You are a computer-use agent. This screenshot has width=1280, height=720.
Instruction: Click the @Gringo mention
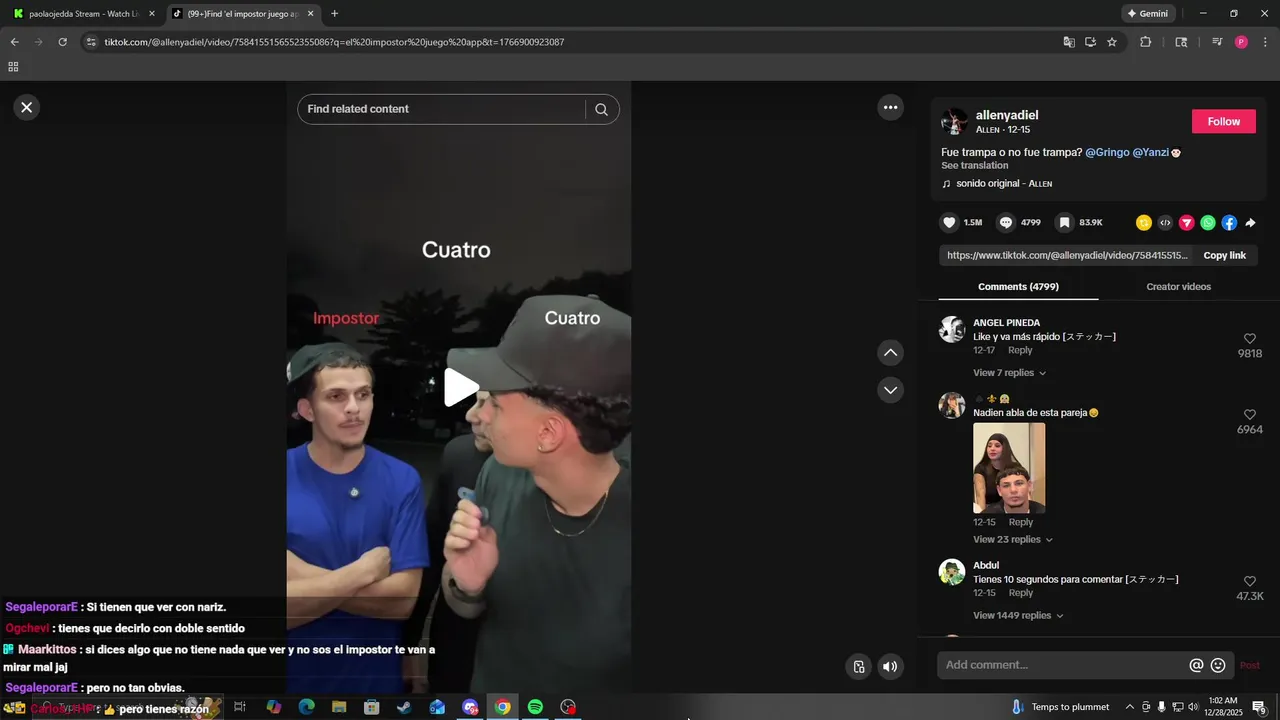point(1107,152)
